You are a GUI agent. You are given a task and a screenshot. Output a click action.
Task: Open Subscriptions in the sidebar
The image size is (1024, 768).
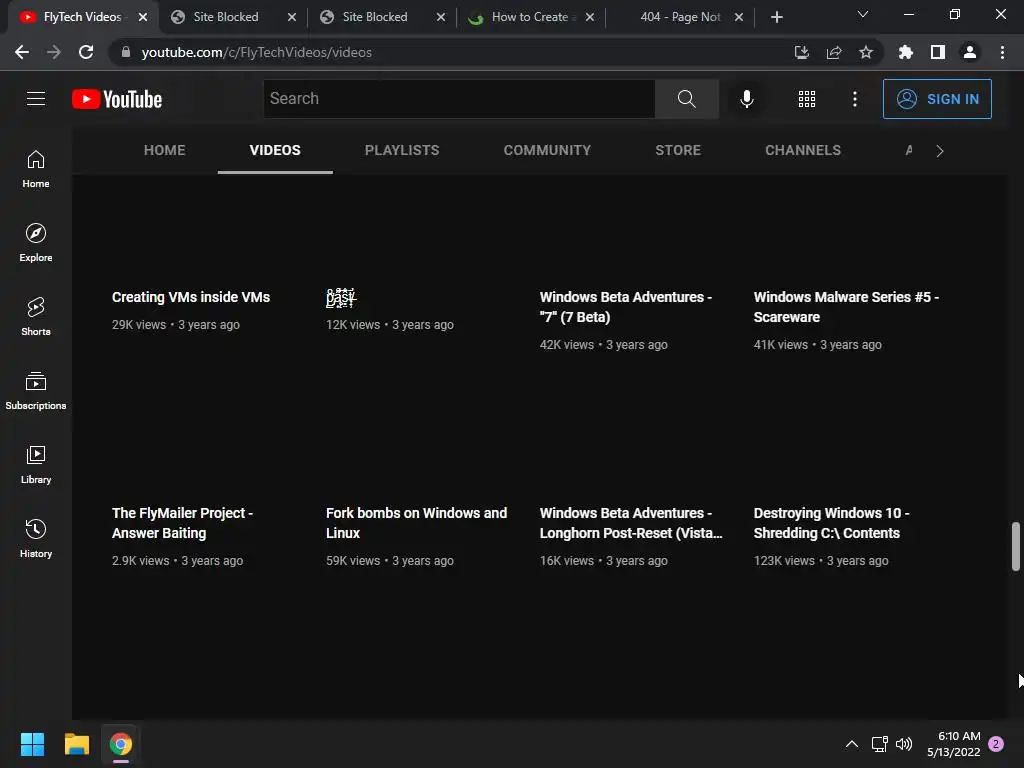click(36, 391)
